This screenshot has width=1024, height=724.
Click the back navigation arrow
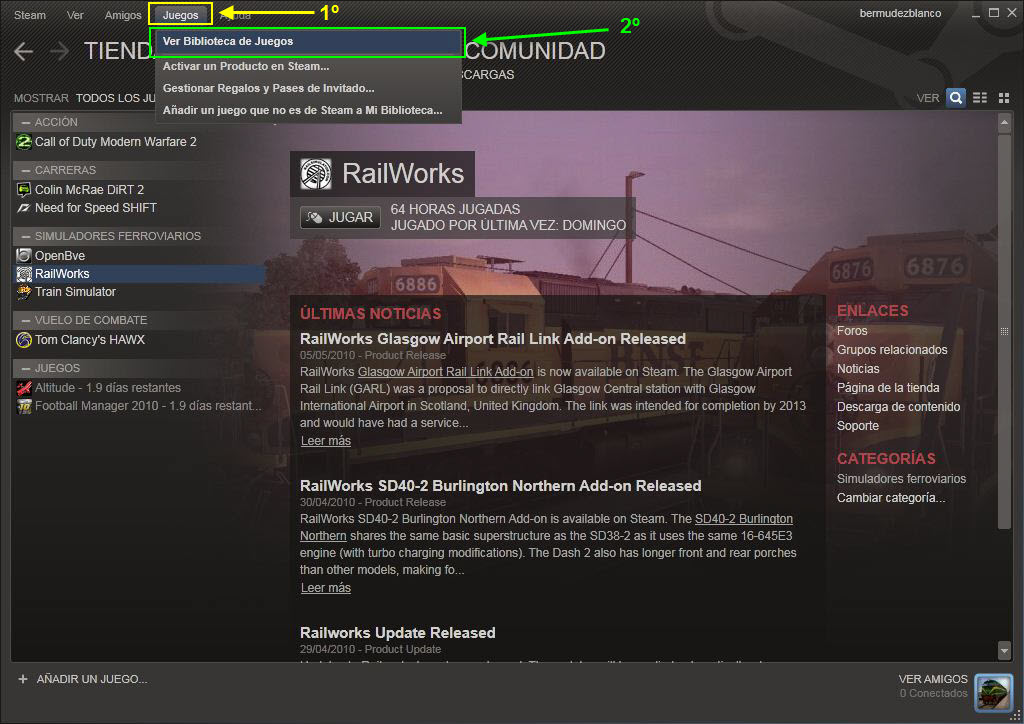pos(24,52)
